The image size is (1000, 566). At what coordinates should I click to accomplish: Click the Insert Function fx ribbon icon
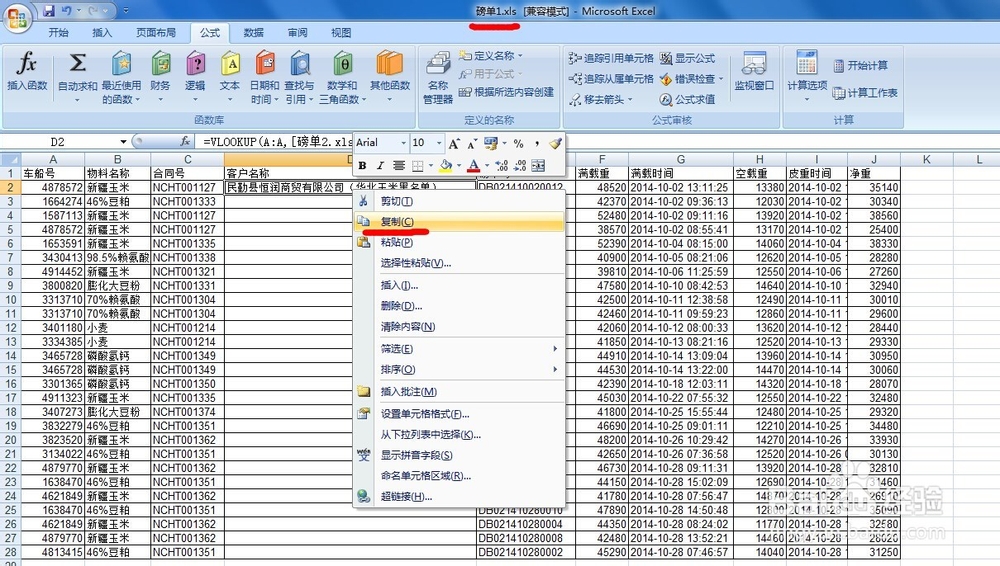coord(27,64)
